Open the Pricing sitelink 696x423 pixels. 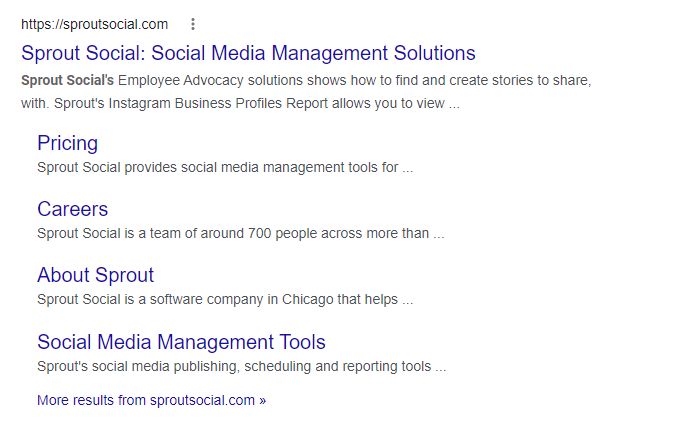pyautogui.click(x=67, y=143)
